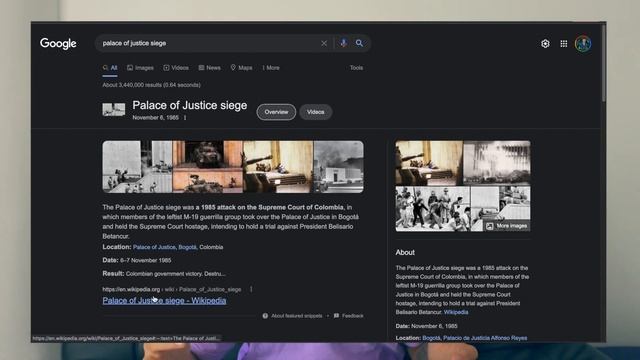Switch to the Videos tab
The width and height of the screenshot is (640, 360).
tap(176, 68)
